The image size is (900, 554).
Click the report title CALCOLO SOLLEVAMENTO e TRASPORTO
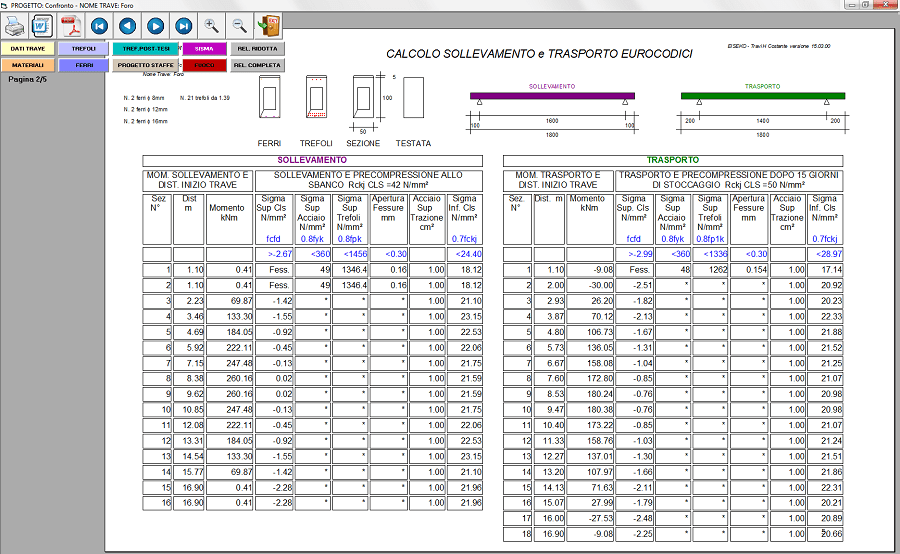[539, 54]
